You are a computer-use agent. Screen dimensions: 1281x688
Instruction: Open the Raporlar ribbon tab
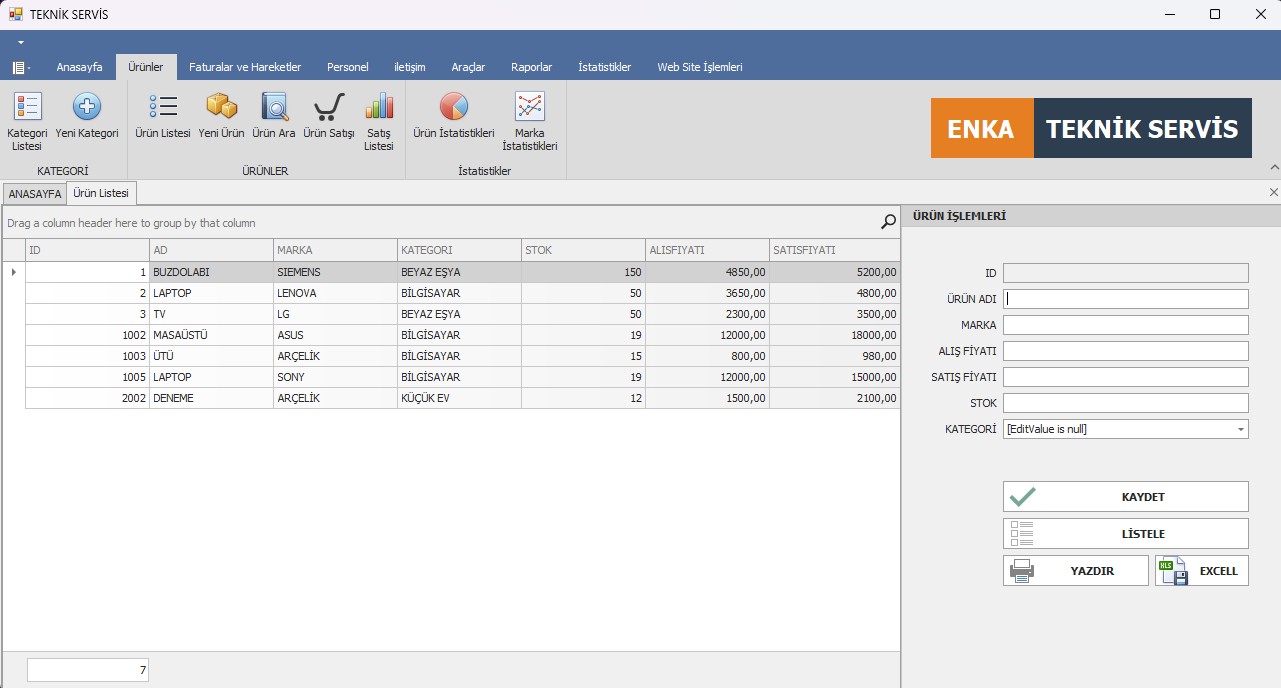pyautogui.click(x=531, y=67)
